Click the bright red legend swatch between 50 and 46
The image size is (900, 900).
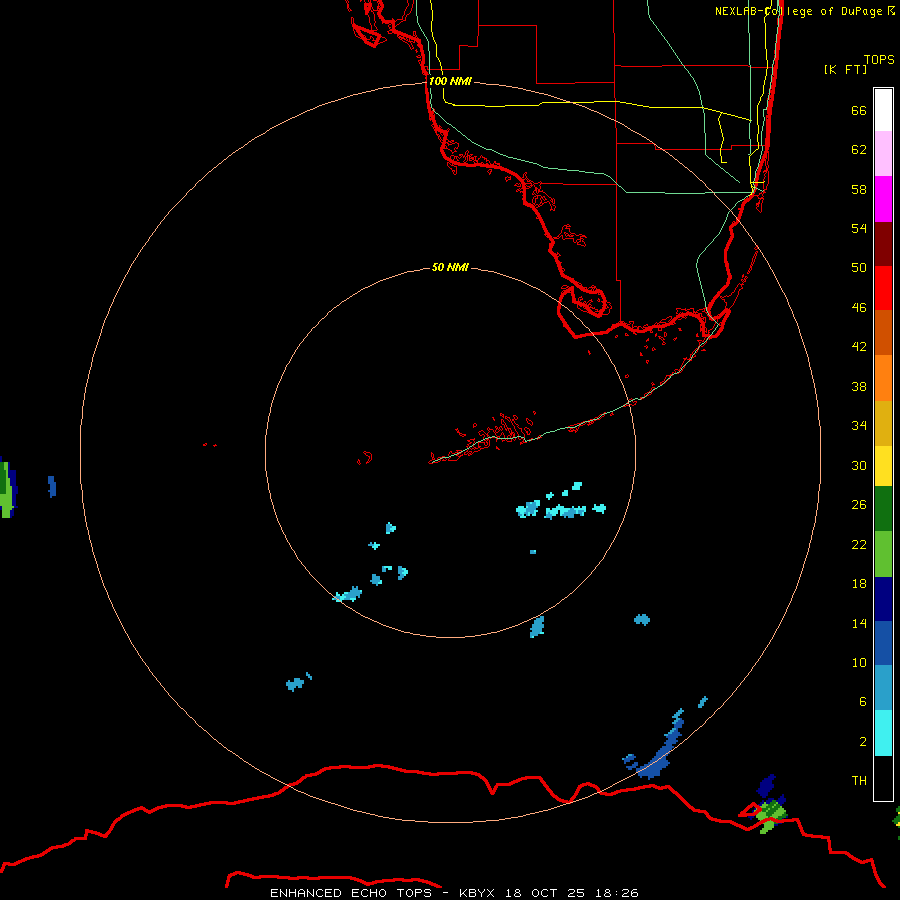coord(883,288)
